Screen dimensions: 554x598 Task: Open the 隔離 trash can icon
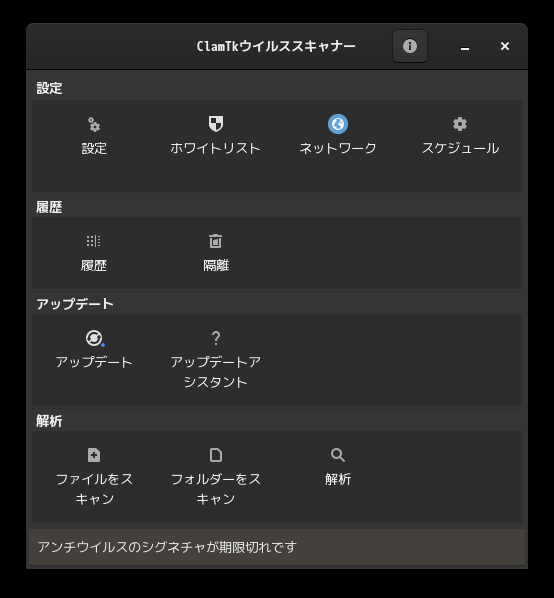pyautogui.click(x=216, y=241)
